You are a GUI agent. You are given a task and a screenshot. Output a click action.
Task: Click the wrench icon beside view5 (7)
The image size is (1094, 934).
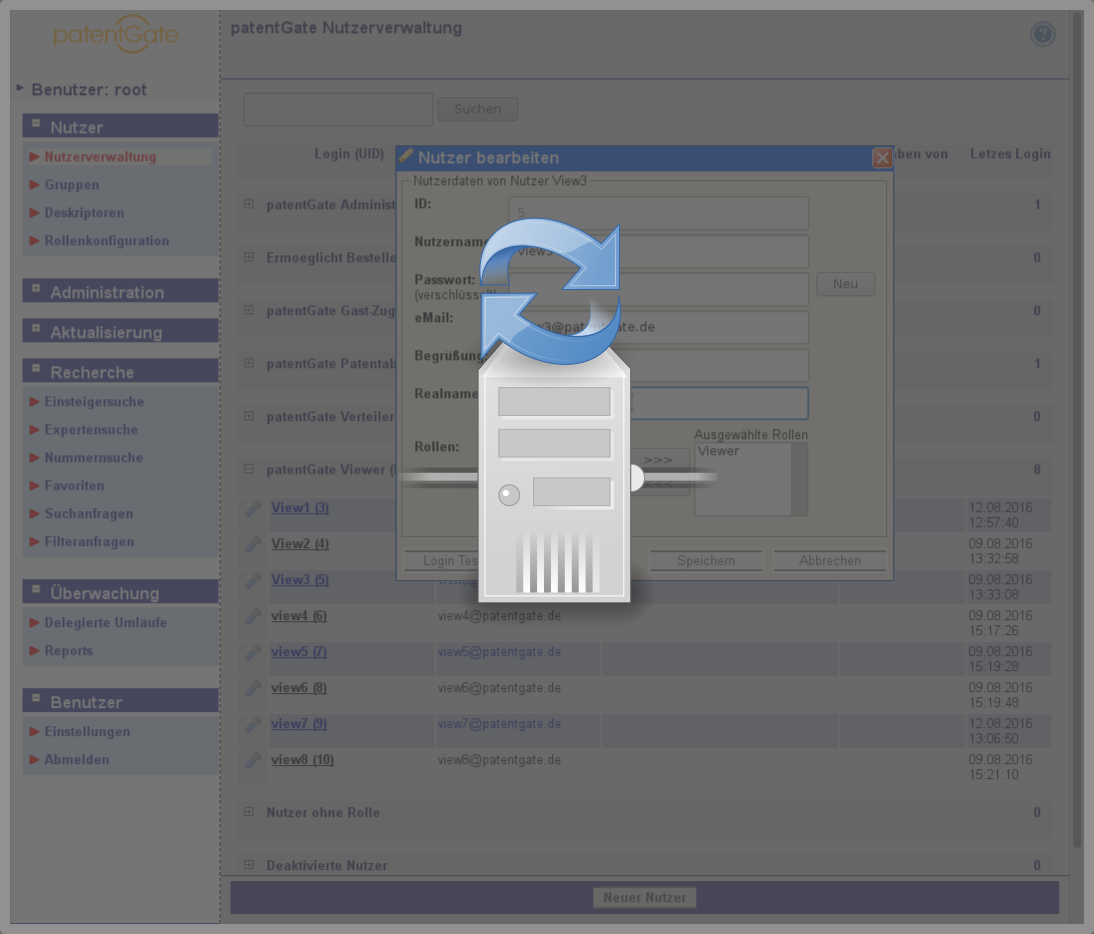253,652
